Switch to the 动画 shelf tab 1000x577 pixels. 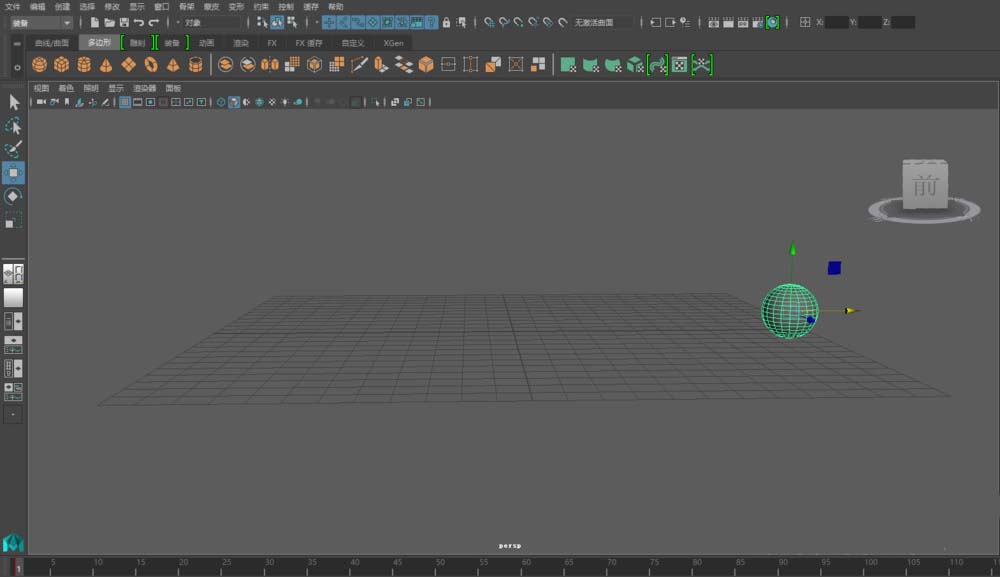[206, 43]
